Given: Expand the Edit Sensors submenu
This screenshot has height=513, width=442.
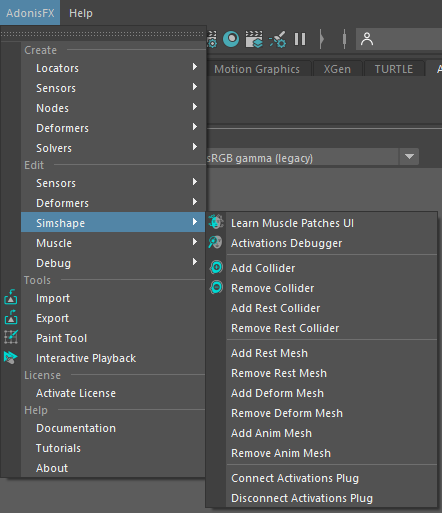Looking at the screenshot, I should 113,183.
